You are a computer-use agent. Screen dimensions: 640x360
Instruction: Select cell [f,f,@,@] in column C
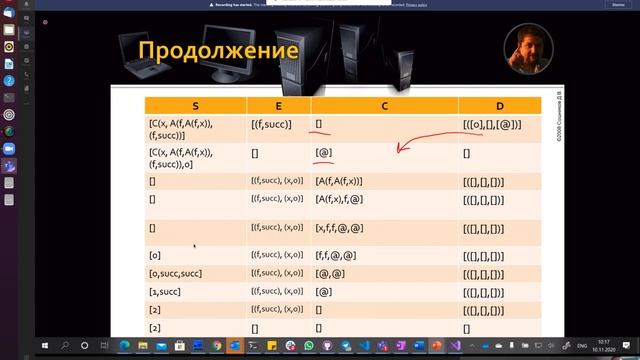pos(336,256)
